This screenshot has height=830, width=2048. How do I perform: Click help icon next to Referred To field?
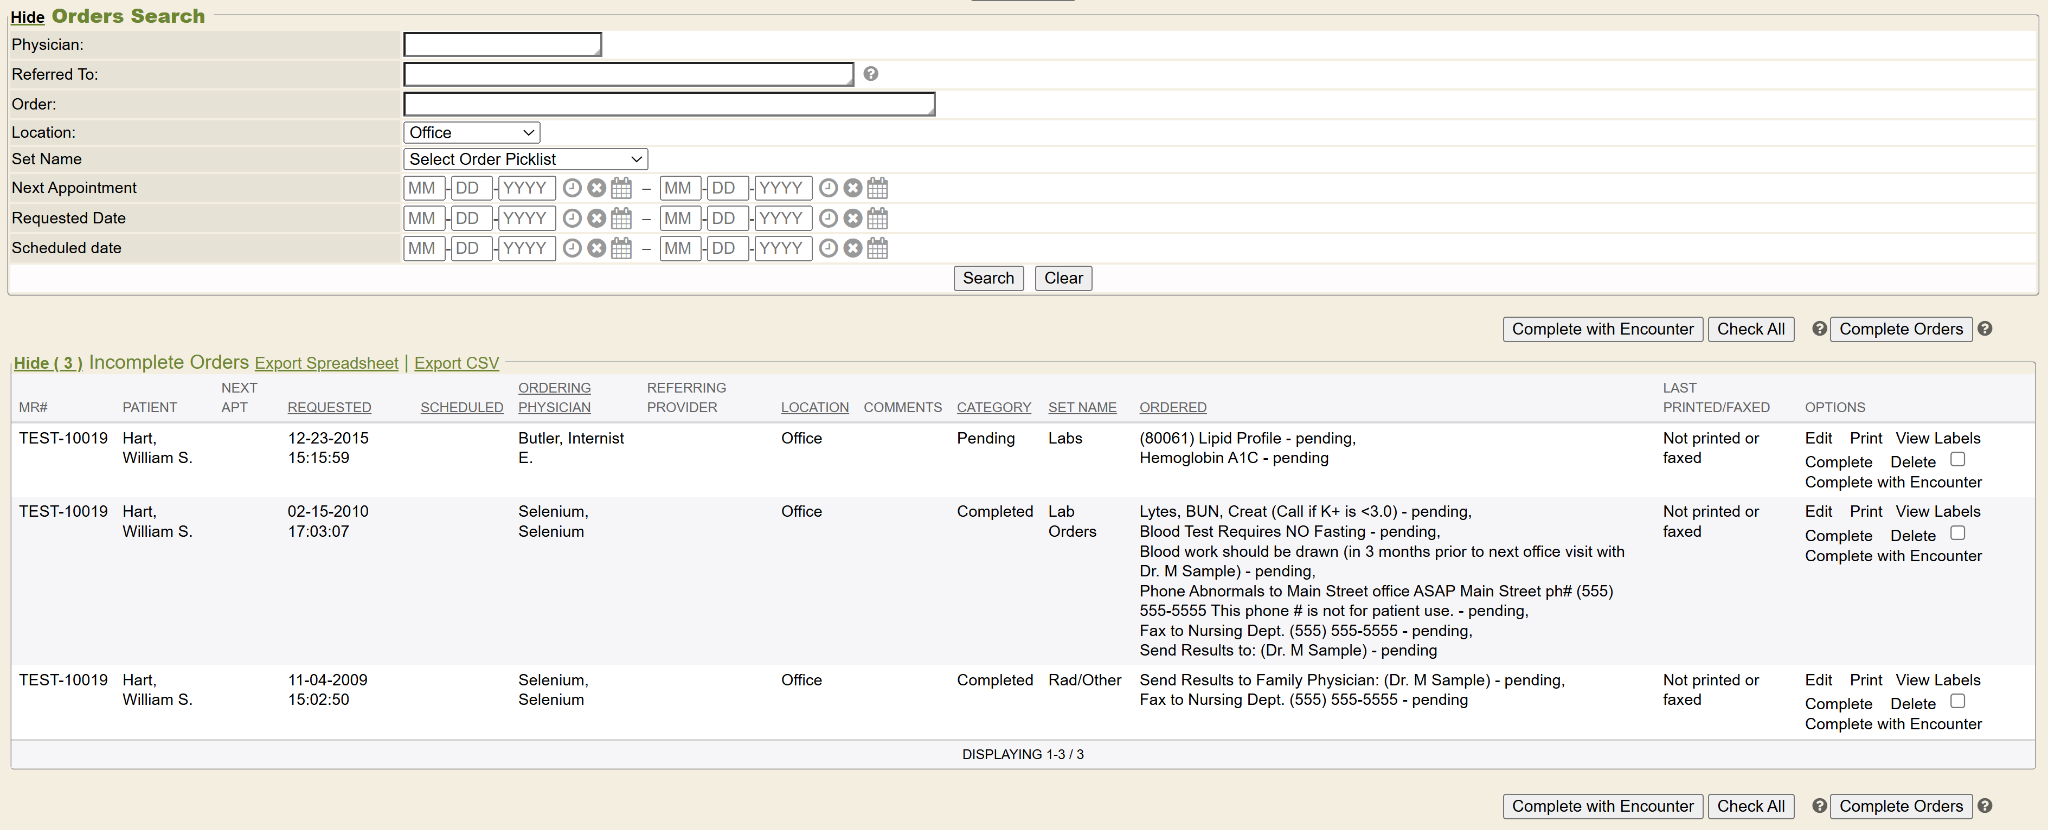coord(871,74)
